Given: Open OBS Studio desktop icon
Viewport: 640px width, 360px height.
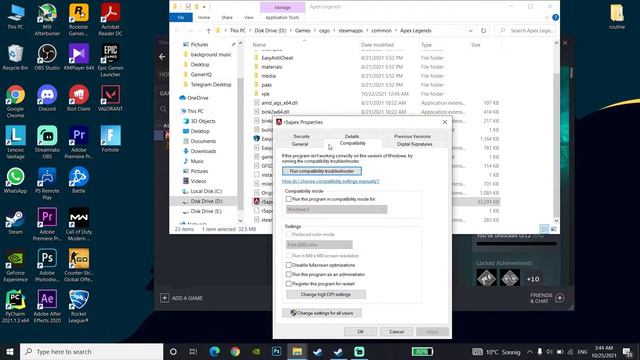Looking at the screenshot, I should click(47, 57).
